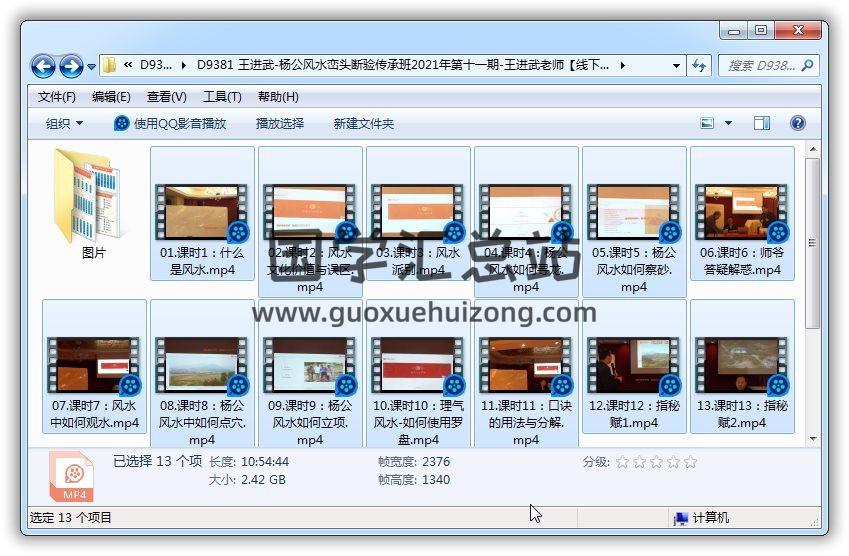Click the scrollbar down arrow
This screenshot has height=556, width=849.
pyautogui.click(x=812, y=439)
